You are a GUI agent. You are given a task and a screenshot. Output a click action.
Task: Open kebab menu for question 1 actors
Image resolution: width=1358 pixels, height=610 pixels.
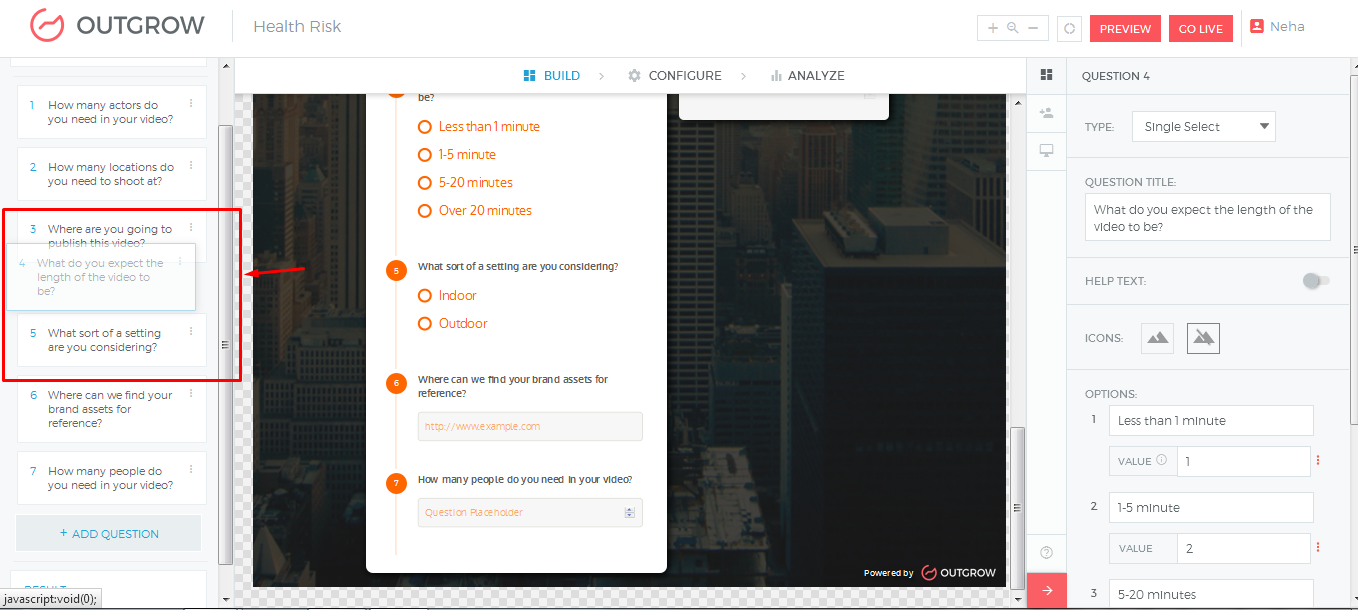tap(191, 103)
